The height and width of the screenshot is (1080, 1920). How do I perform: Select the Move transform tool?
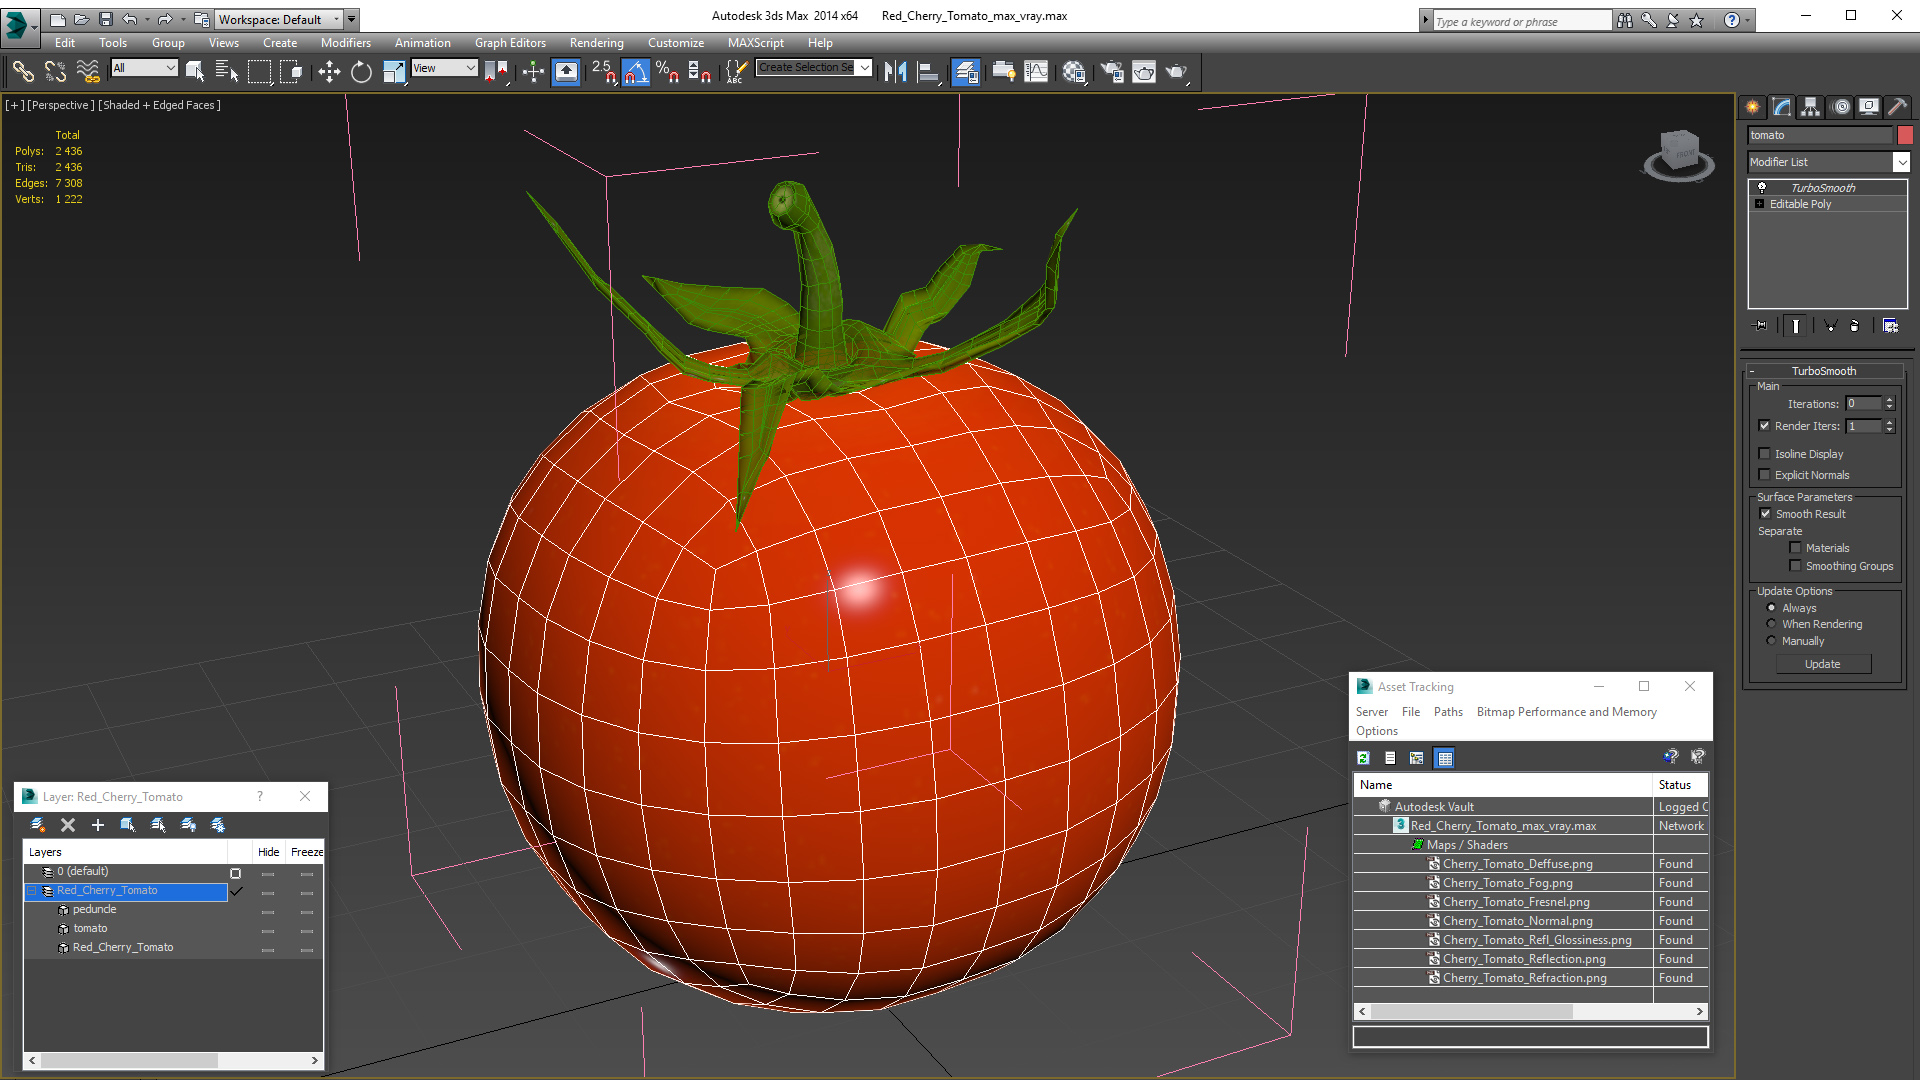329,71
